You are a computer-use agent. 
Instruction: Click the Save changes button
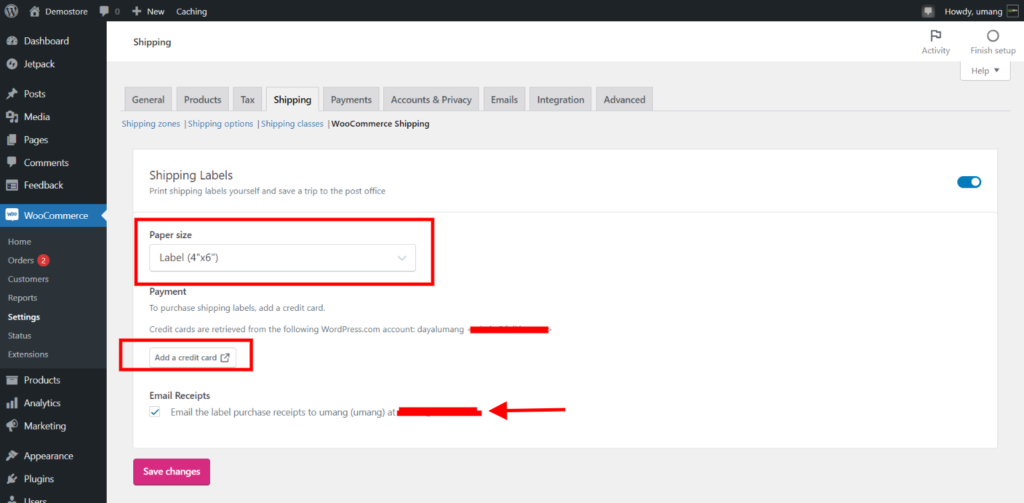coord(172,472)
